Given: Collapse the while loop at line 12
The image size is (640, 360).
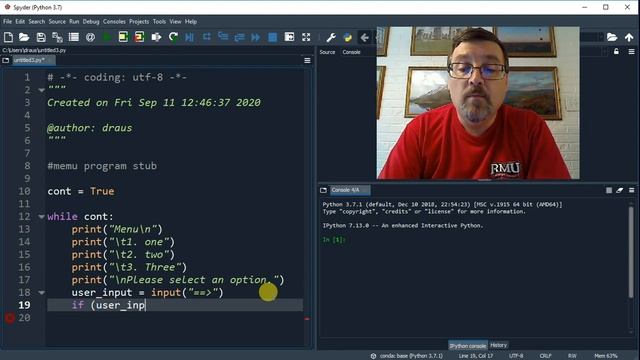Looking at the screenshot, I should click(41, 216).
